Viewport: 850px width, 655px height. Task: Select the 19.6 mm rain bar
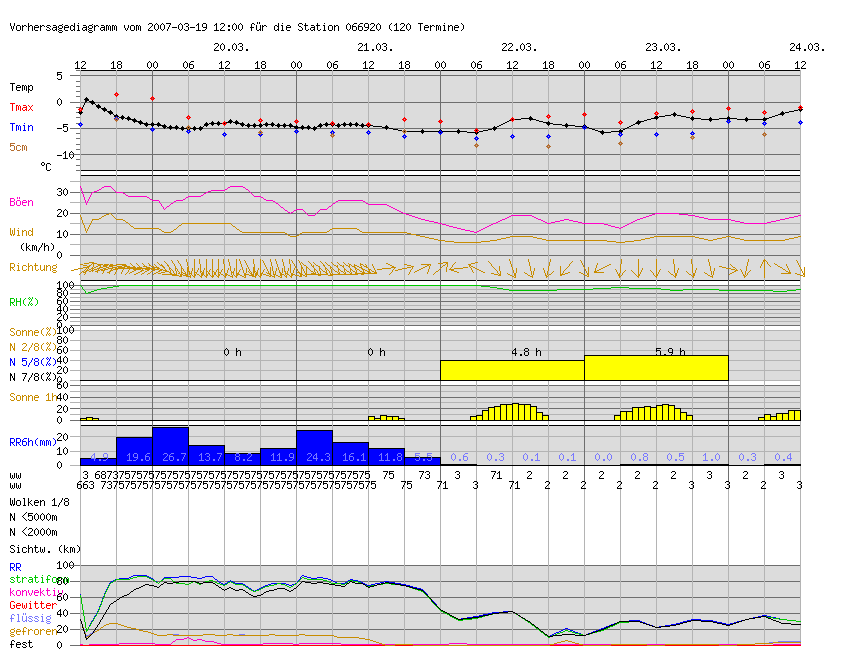(134, 451)
